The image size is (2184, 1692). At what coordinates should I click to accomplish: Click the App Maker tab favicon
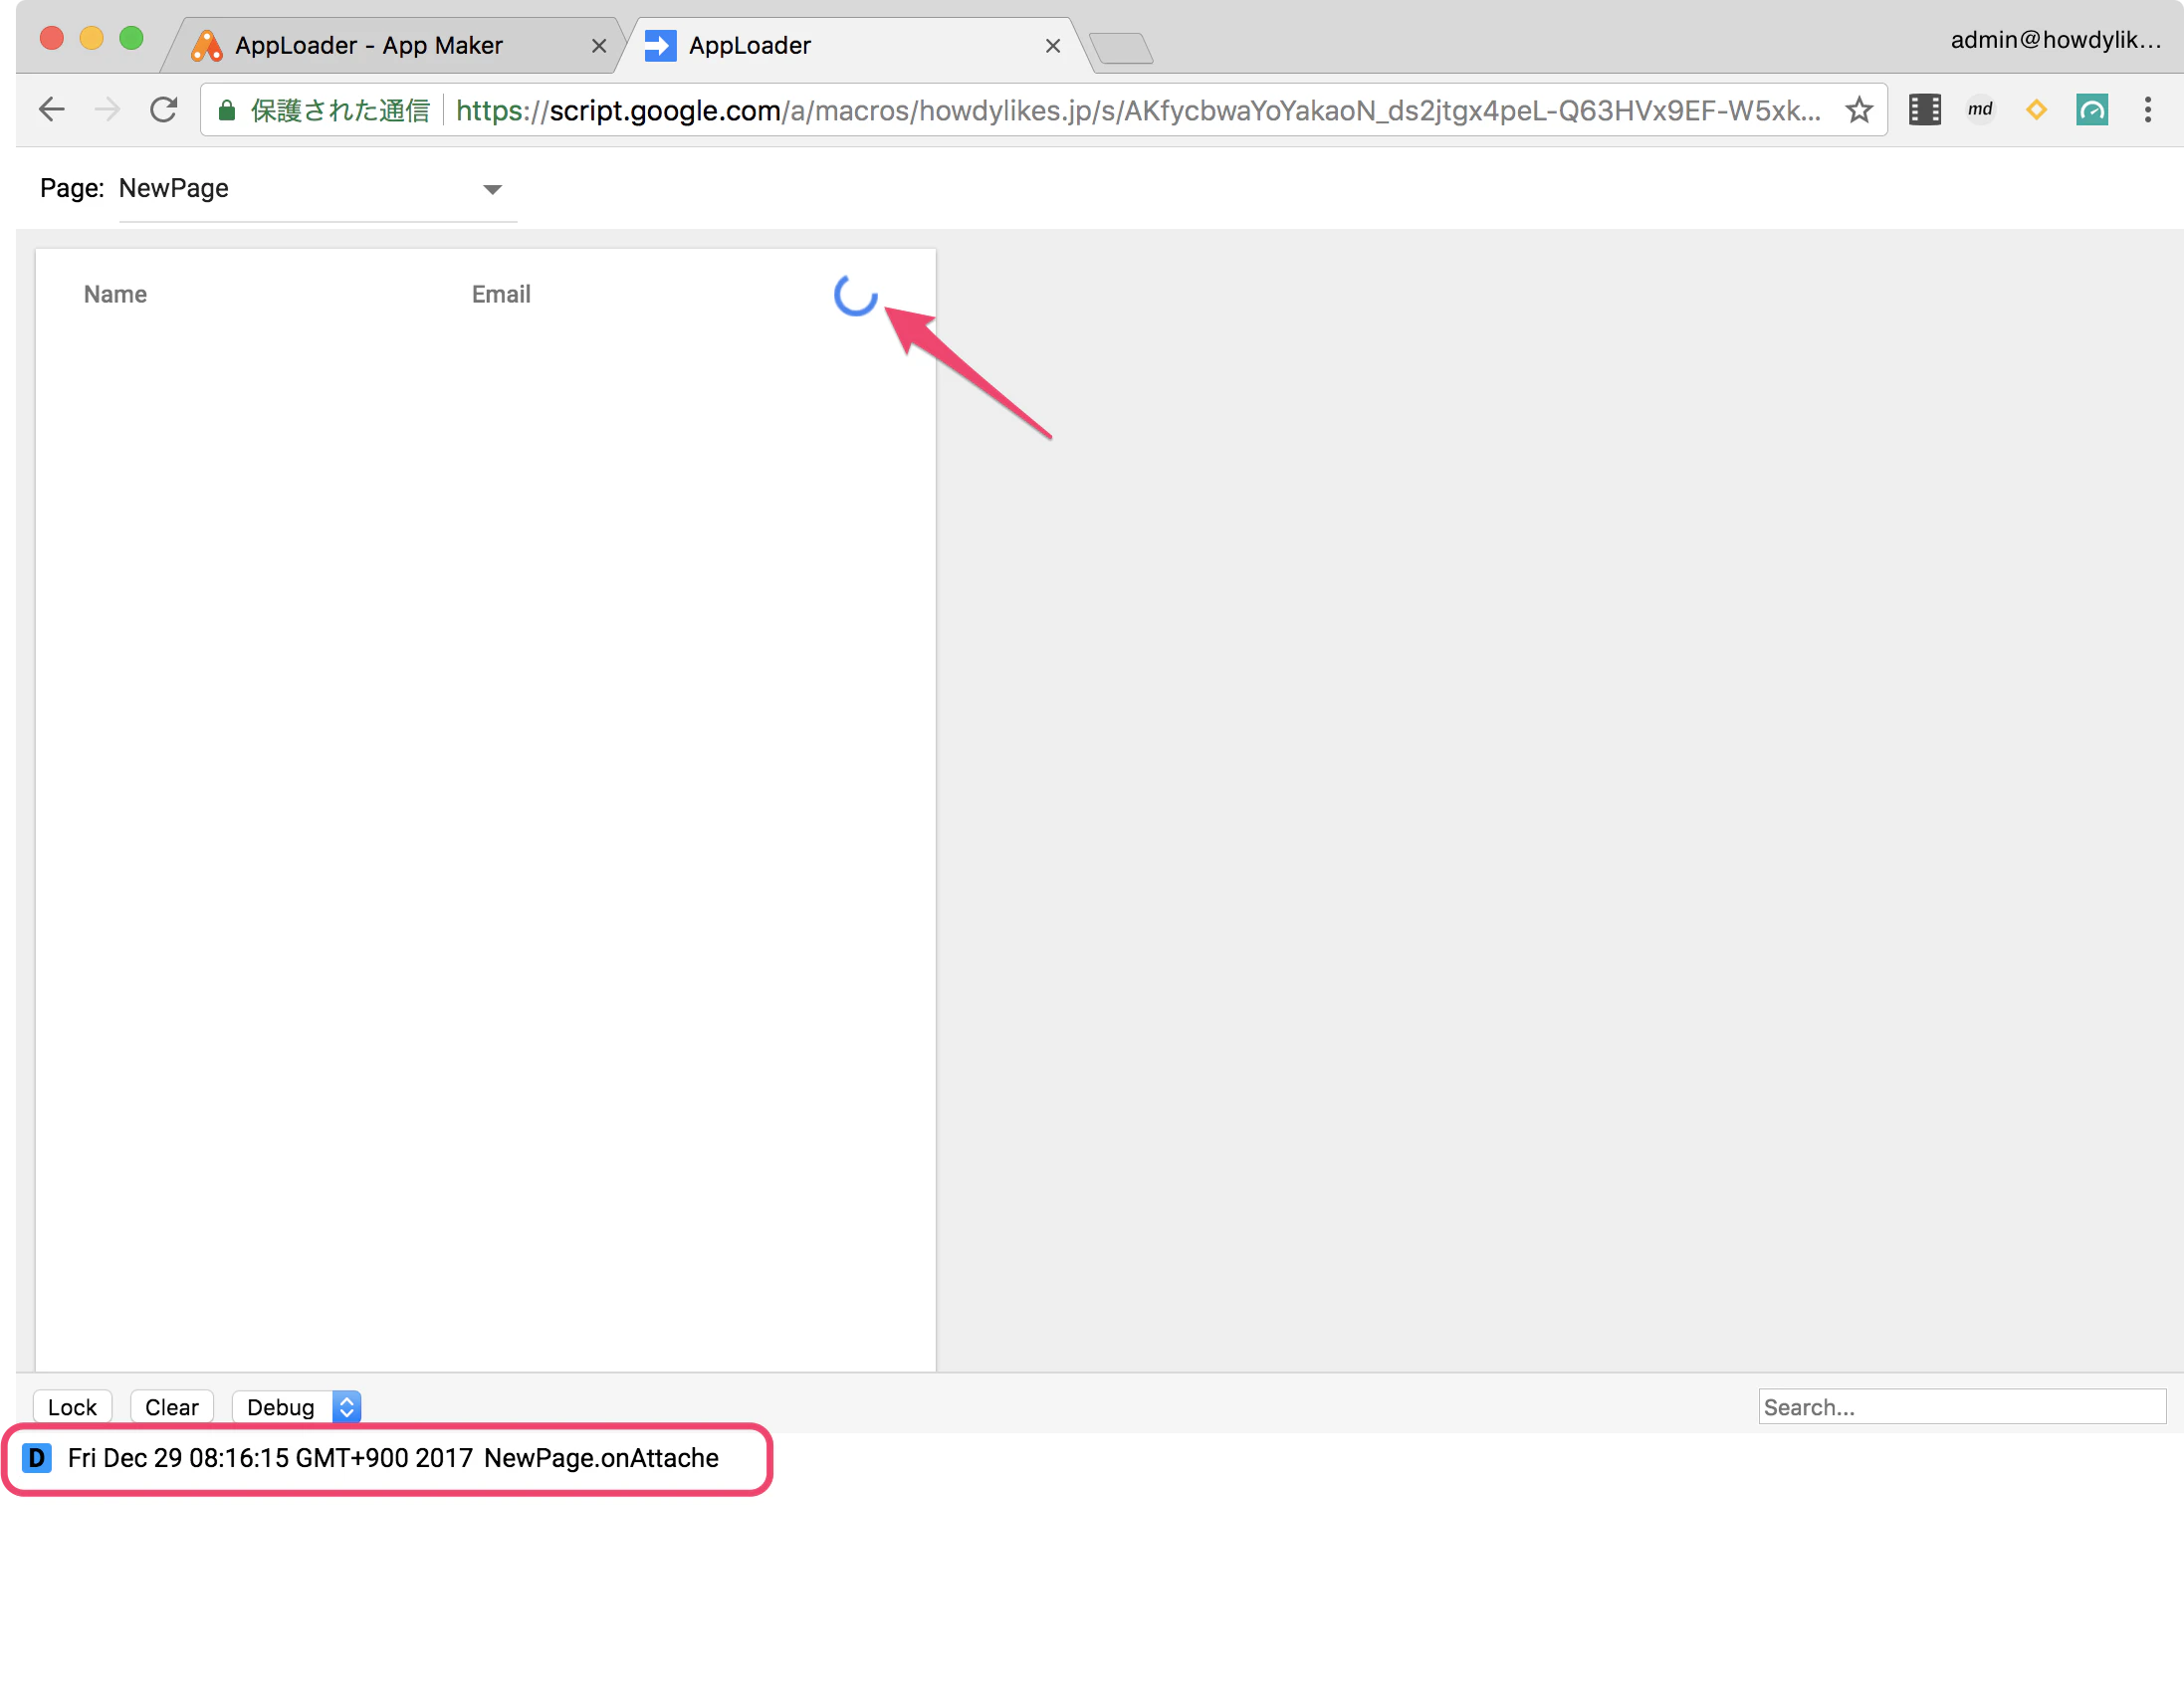tap(206, 46)
